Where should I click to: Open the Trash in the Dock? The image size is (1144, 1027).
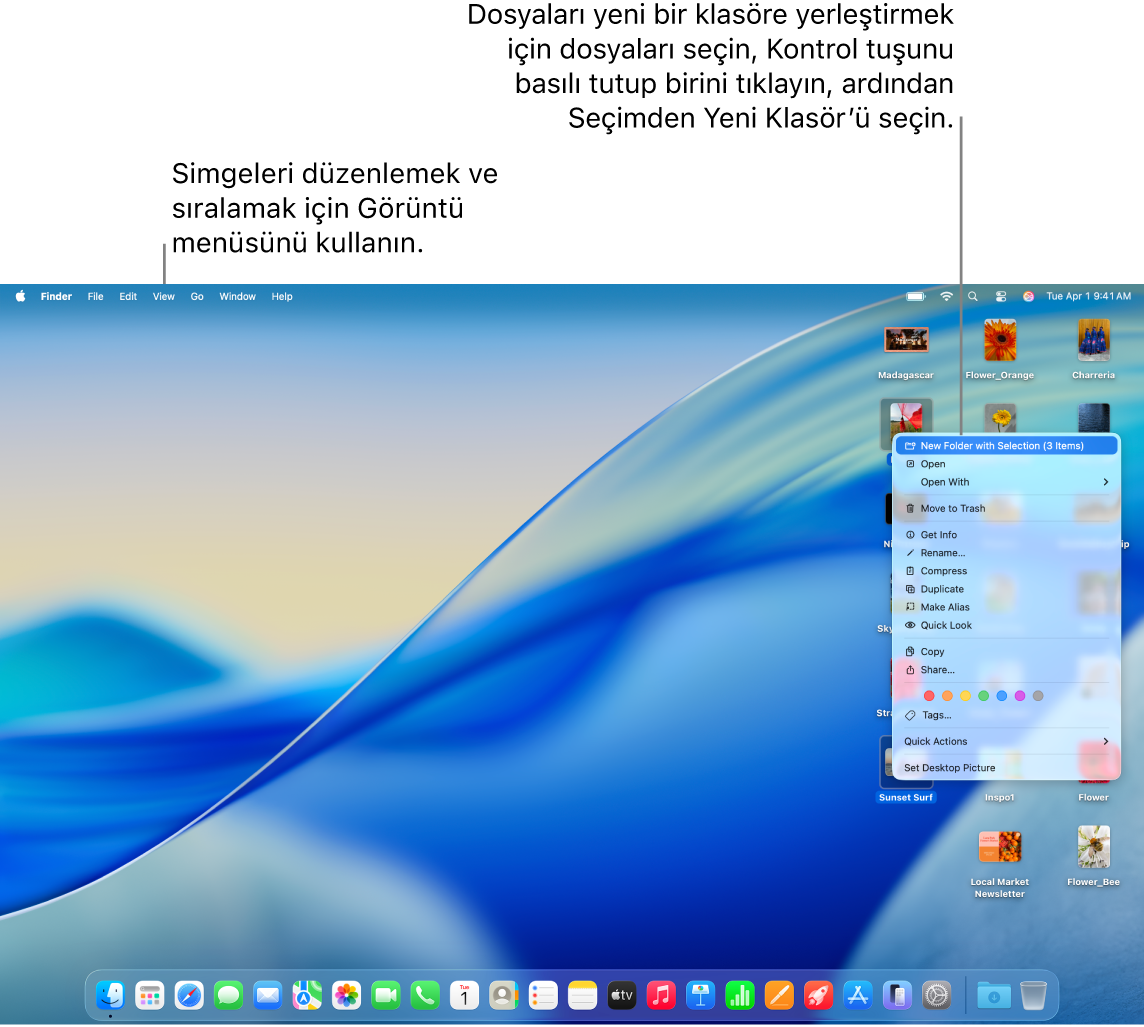pyautogui.click(x=1033, y=996)
